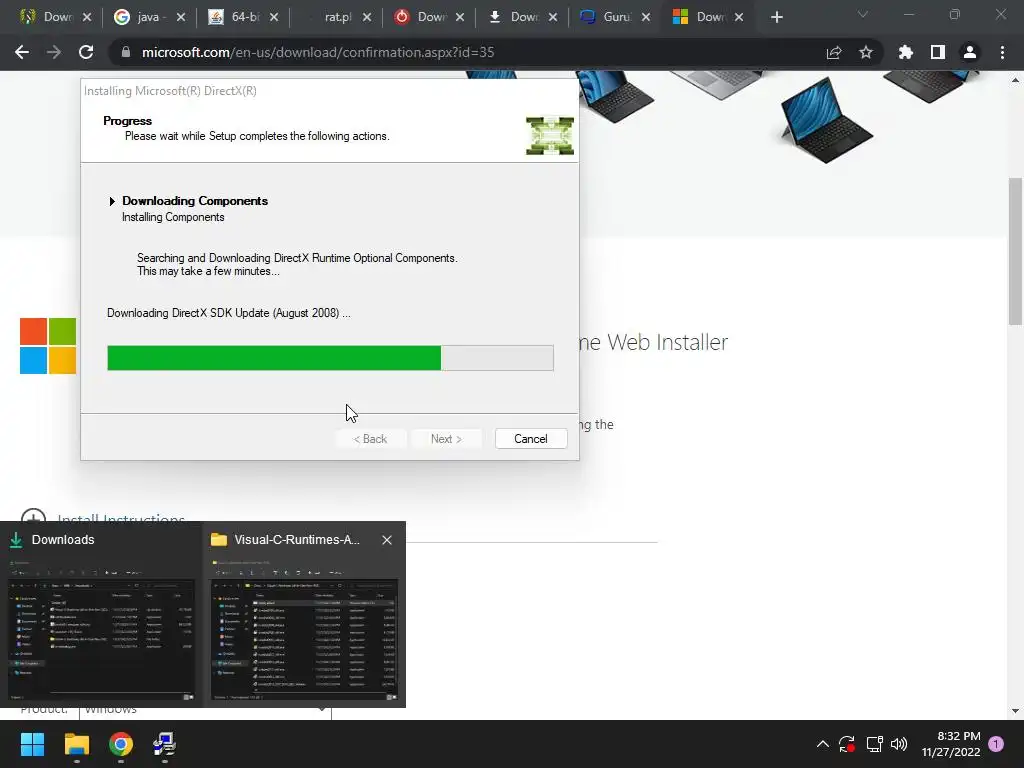
Task: Click the Downloads preview title label
Action: [x=63, y=540]
